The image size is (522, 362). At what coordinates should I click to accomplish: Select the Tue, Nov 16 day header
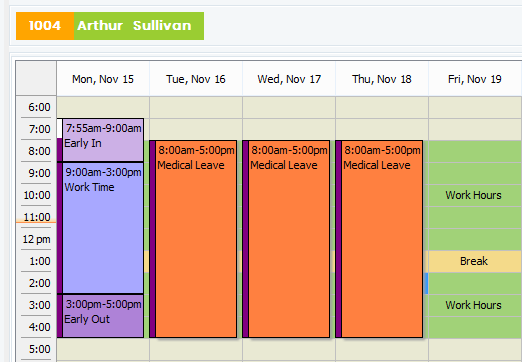[196, 79]
